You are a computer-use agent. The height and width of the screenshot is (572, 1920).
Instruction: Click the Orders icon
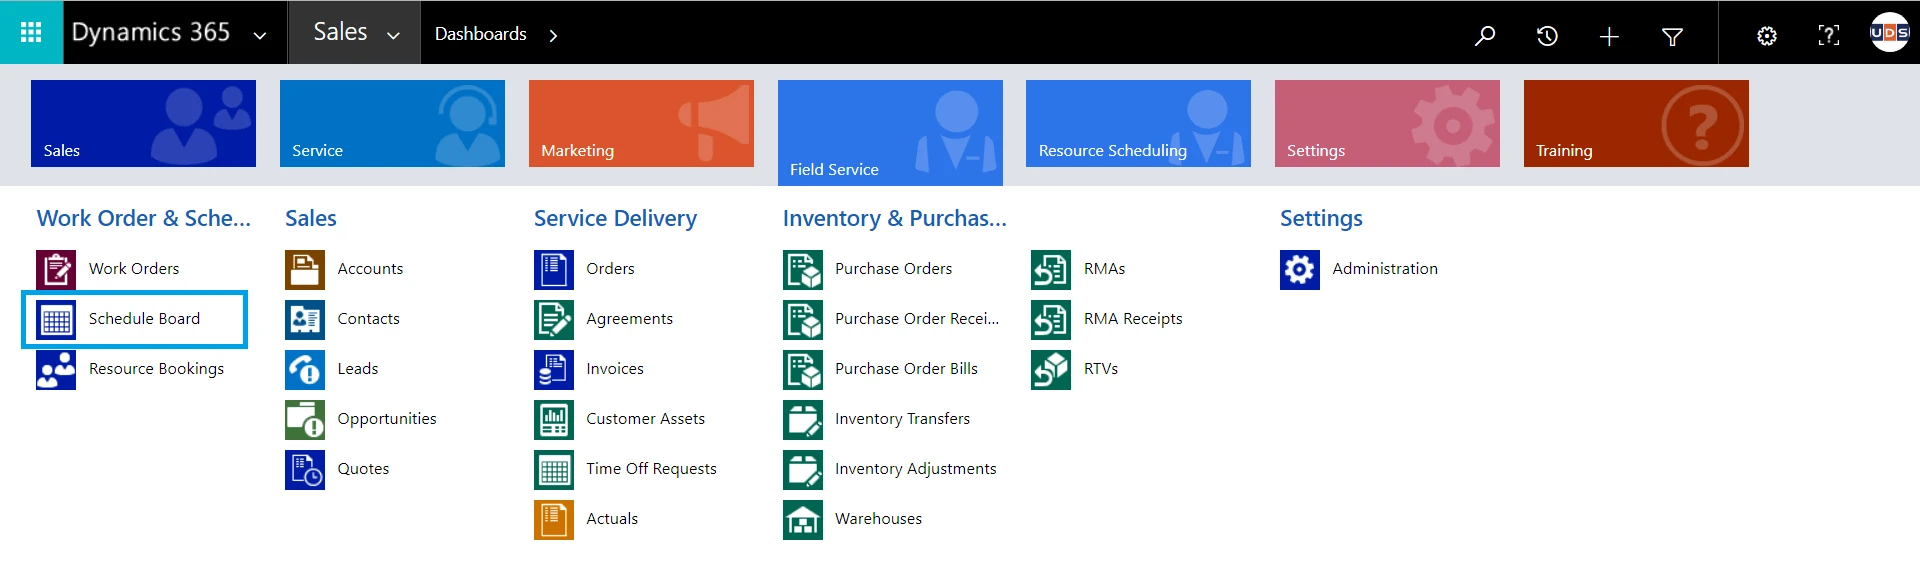(554, 269)
